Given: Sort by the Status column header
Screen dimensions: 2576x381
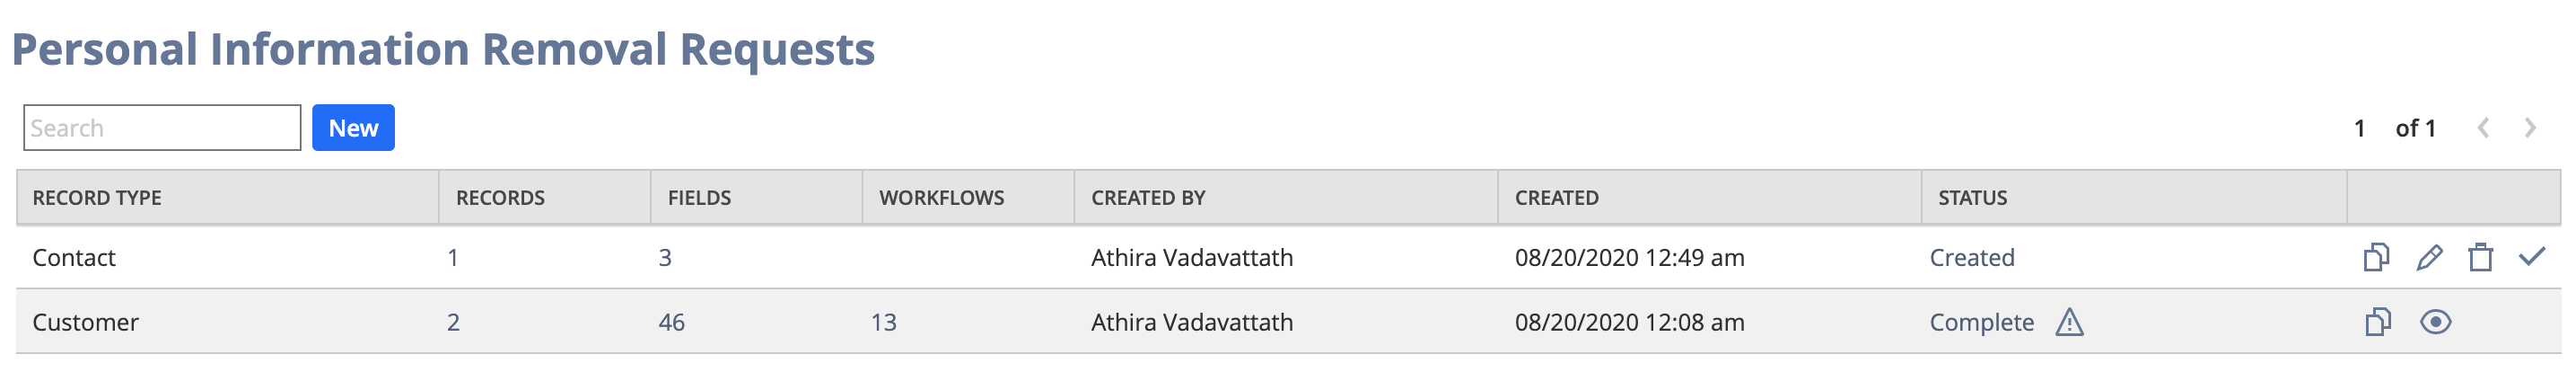Looking at the screenshot, I should coord(1972,198).
